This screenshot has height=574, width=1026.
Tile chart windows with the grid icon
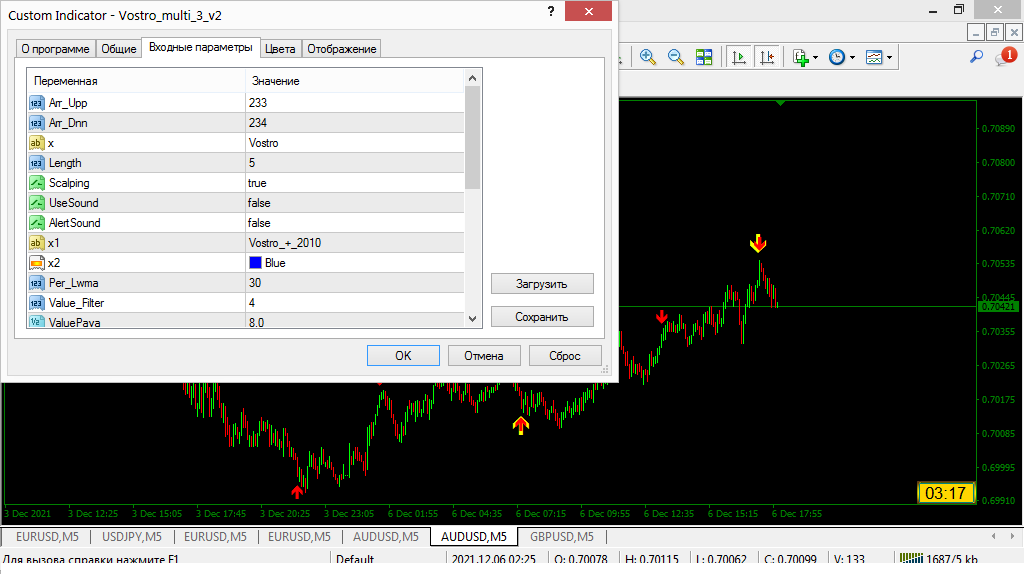coord(704,57)
